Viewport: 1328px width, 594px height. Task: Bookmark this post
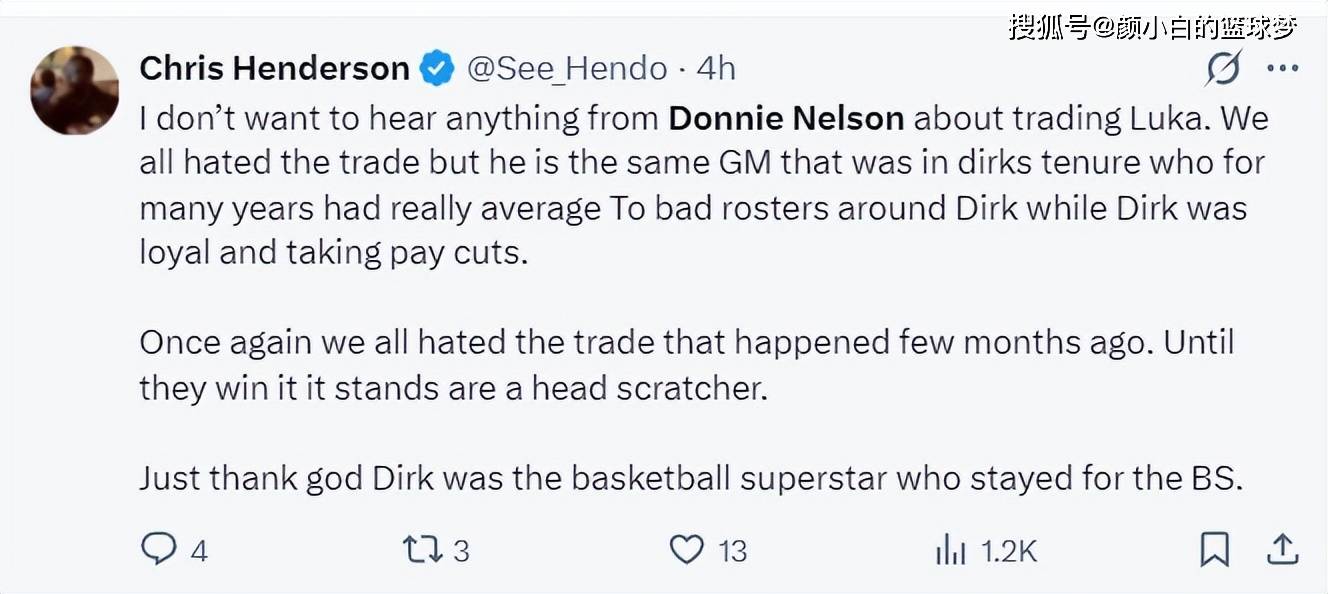[x=1214, y=549]
